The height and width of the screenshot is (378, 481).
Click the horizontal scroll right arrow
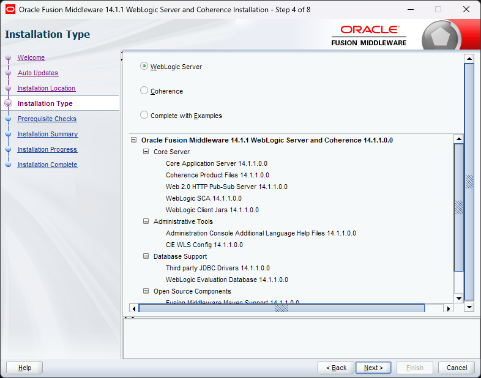(448, 308)
